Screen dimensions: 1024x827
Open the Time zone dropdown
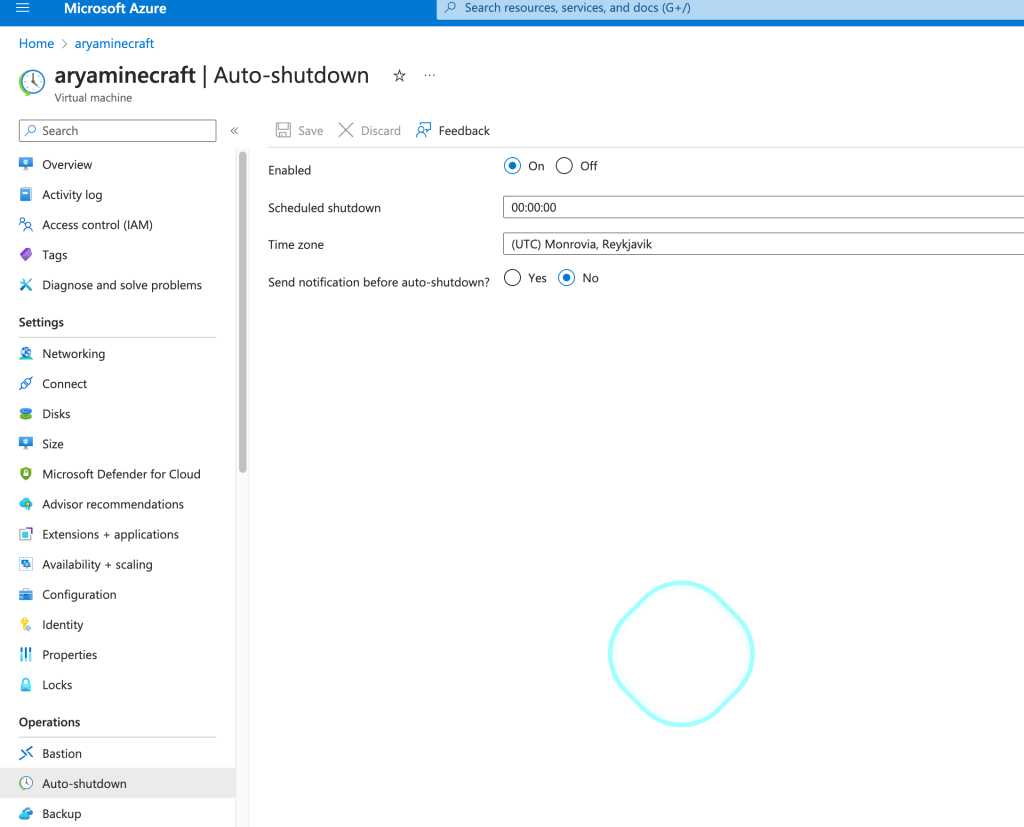[763, 244]
